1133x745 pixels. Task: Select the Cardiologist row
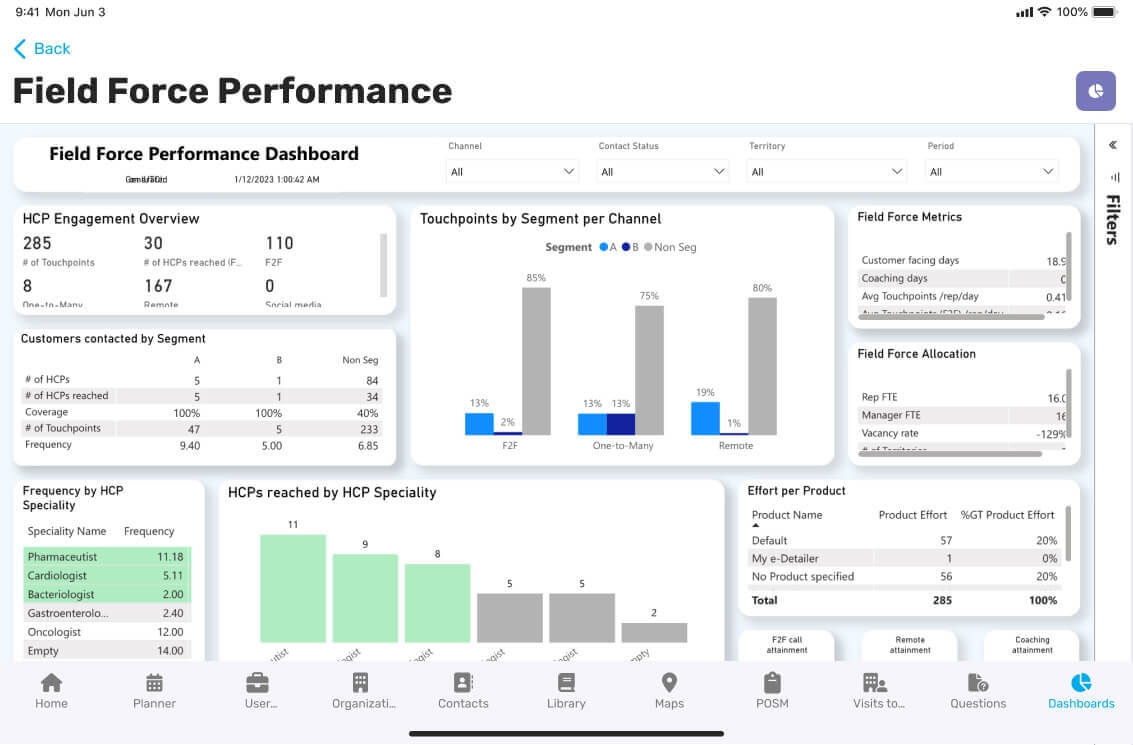[x=107, y=576]
